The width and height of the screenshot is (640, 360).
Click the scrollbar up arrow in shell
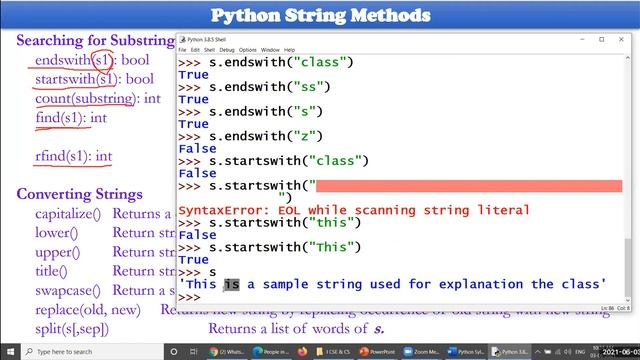click(627, 58)
